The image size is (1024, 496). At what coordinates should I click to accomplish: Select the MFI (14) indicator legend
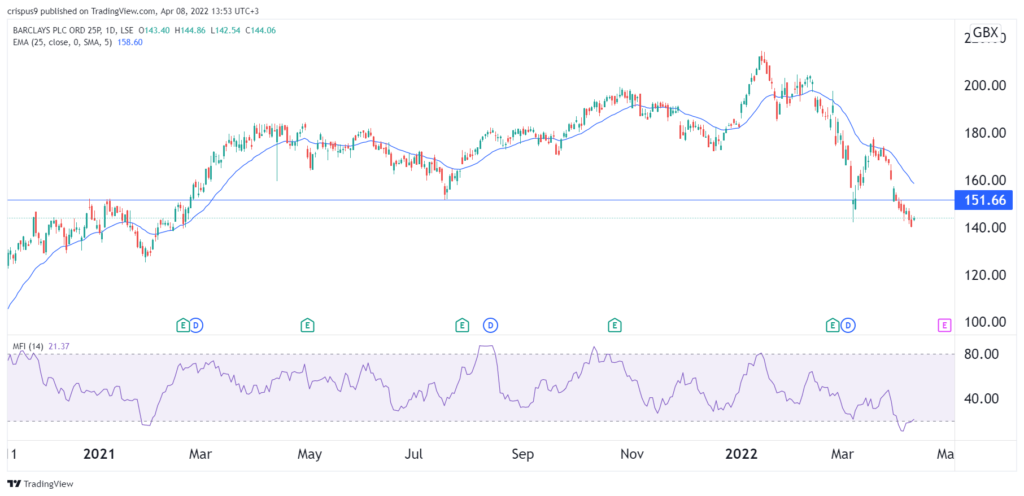point(27,347)
